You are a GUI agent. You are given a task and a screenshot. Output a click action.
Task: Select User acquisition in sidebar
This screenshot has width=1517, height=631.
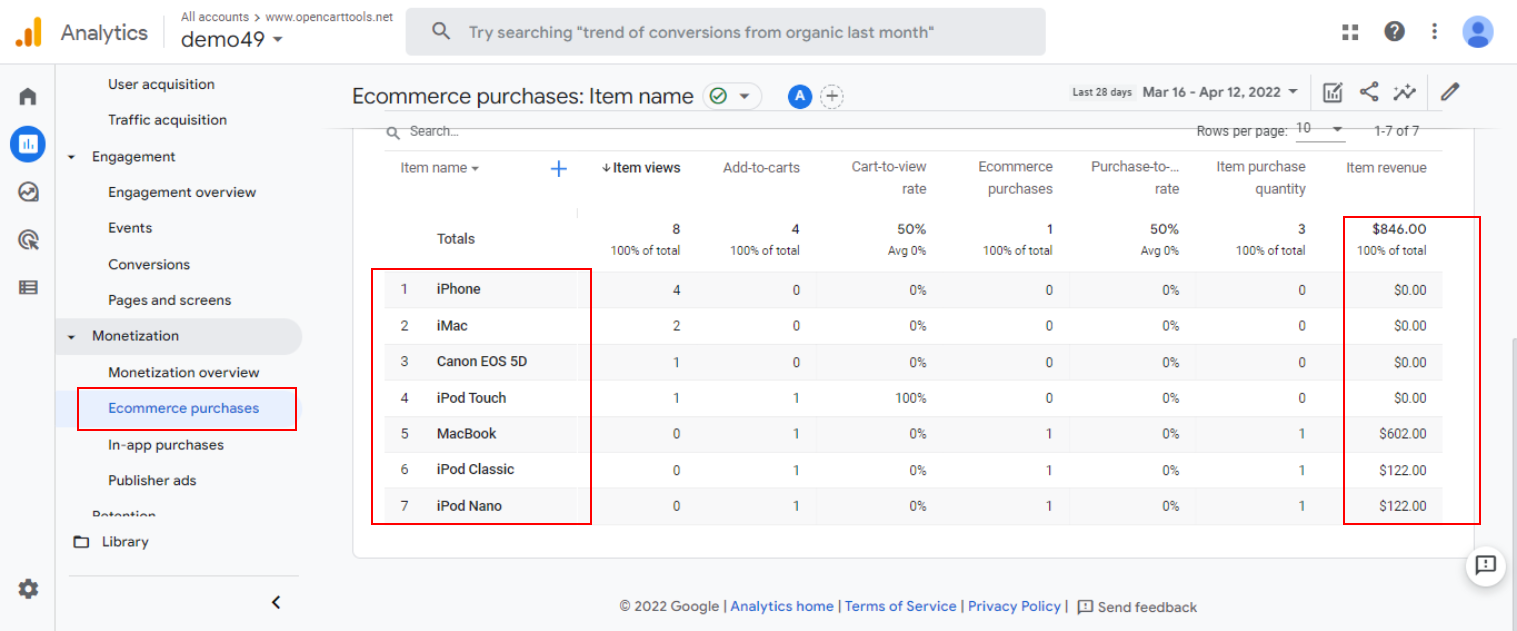pyautogui.click(x=161, y=84)
